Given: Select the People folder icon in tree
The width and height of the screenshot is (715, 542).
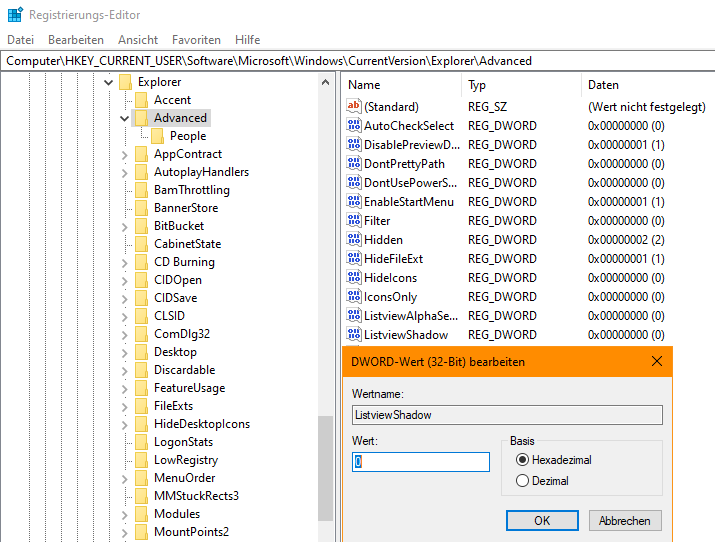Looking at the screenshot, I should [x=157, y=136].
